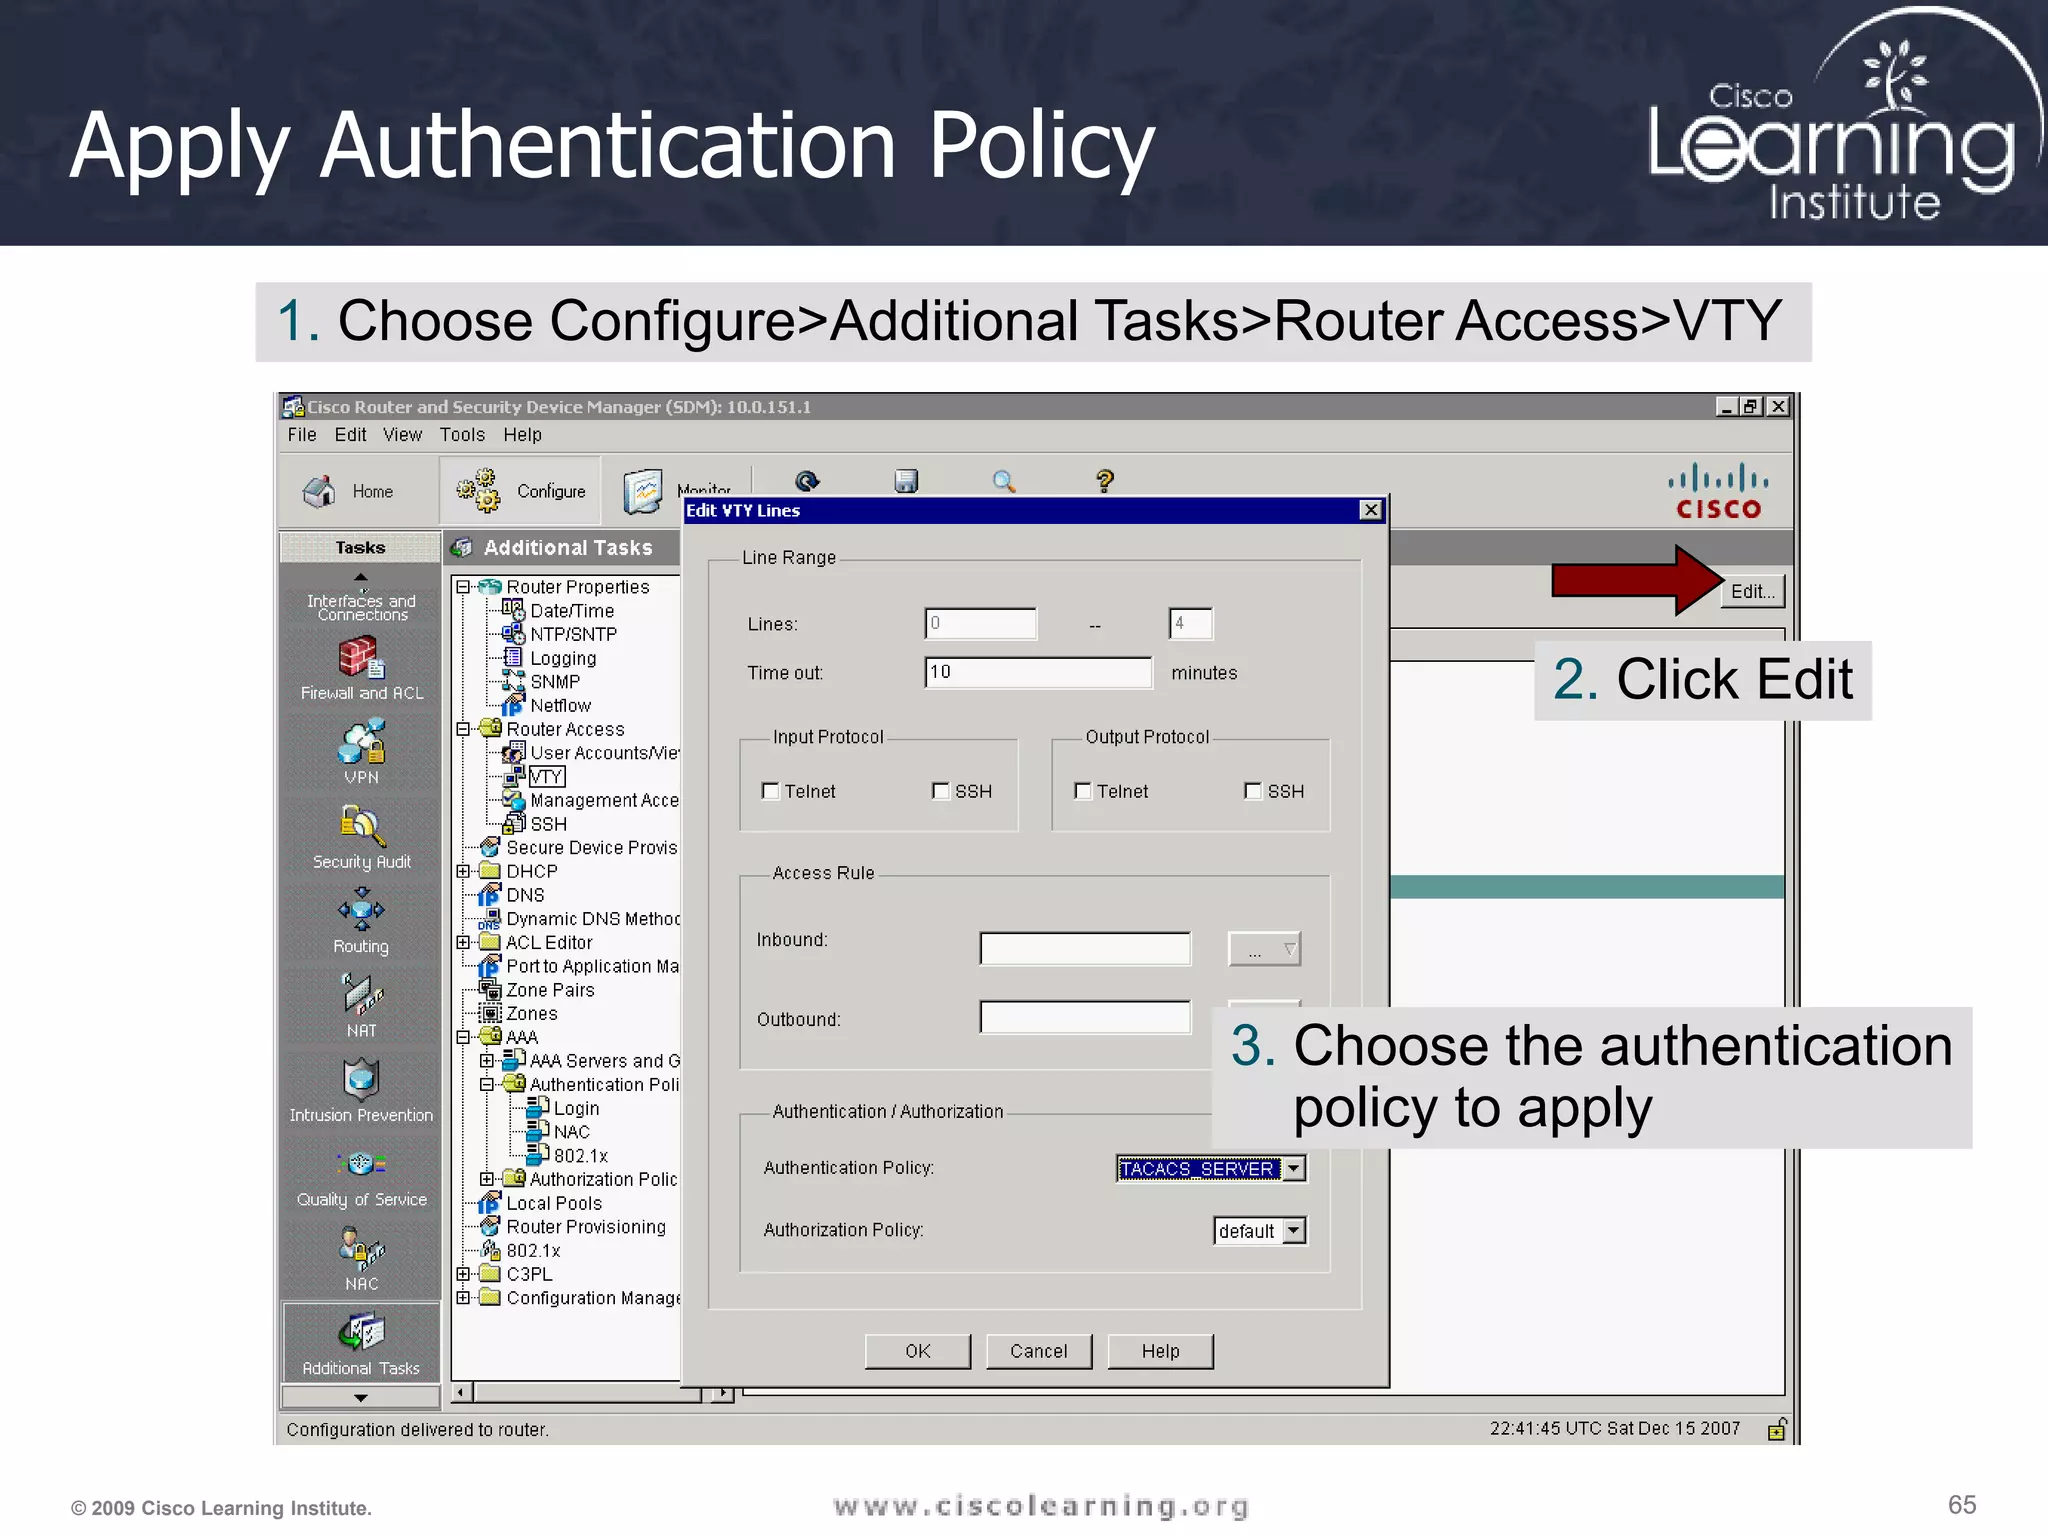2048x1536 pixels.
Task: Click the Search magnifier toolbar icon
Action: pos(1004,481)
